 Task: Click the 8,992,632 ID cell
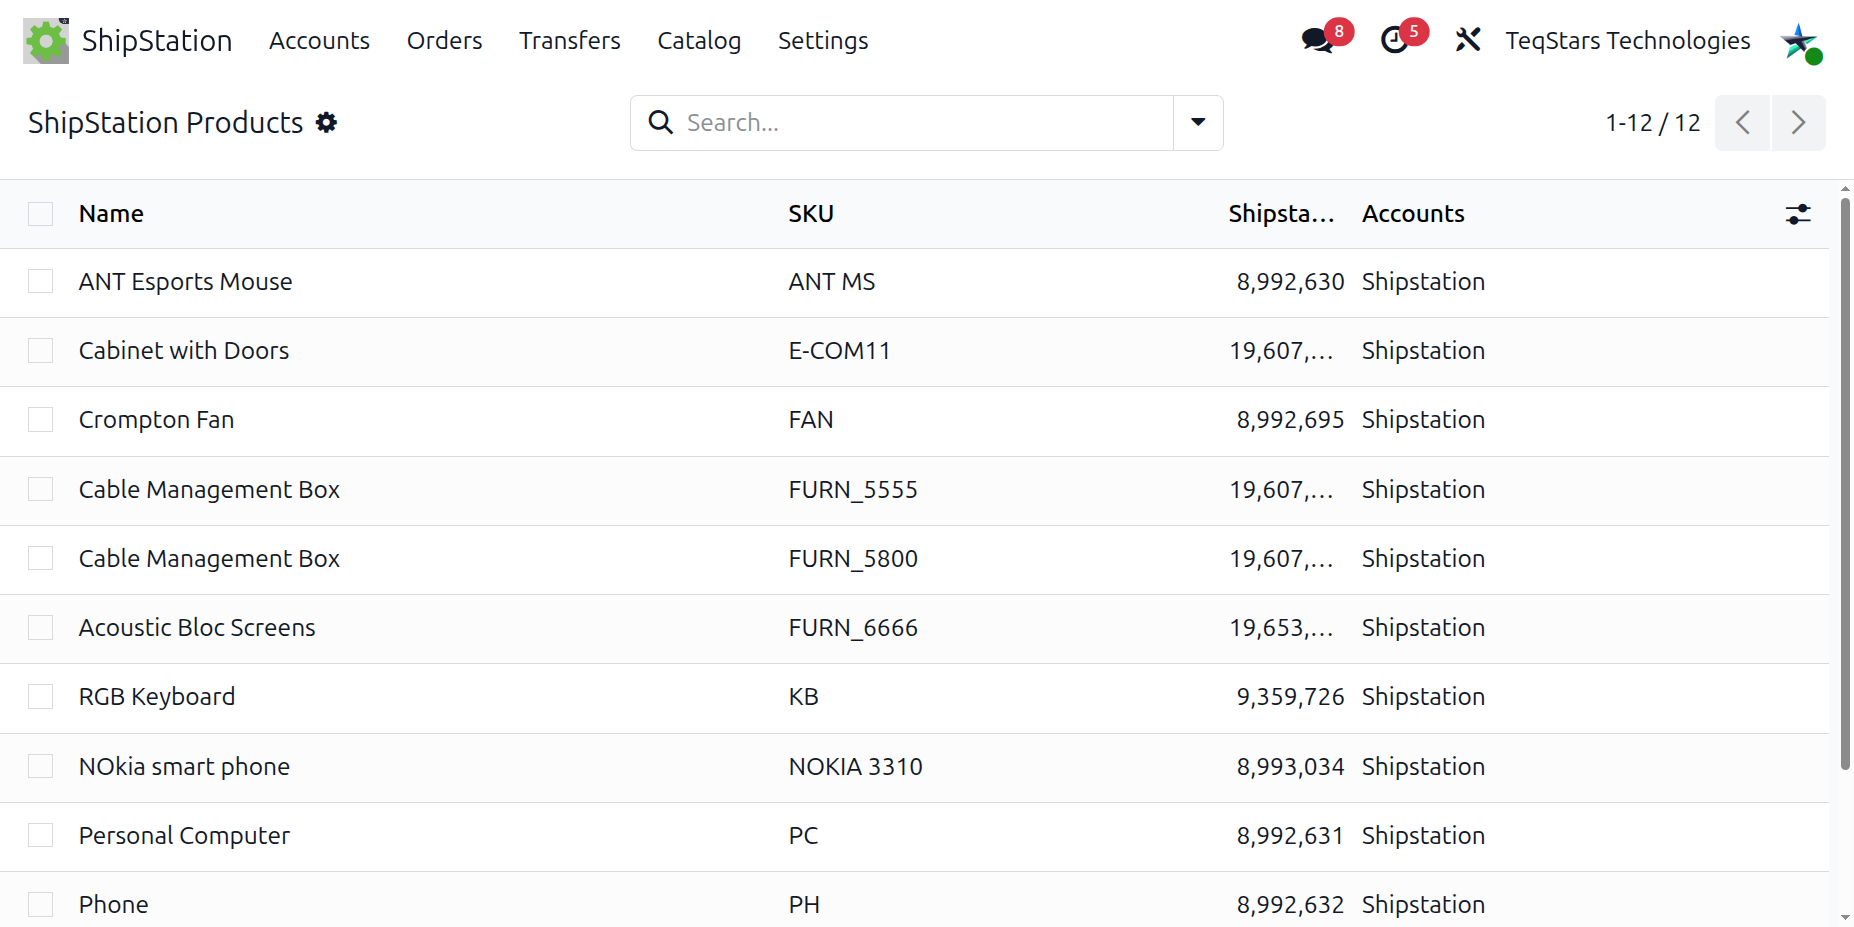click(x=1290, y=904)
